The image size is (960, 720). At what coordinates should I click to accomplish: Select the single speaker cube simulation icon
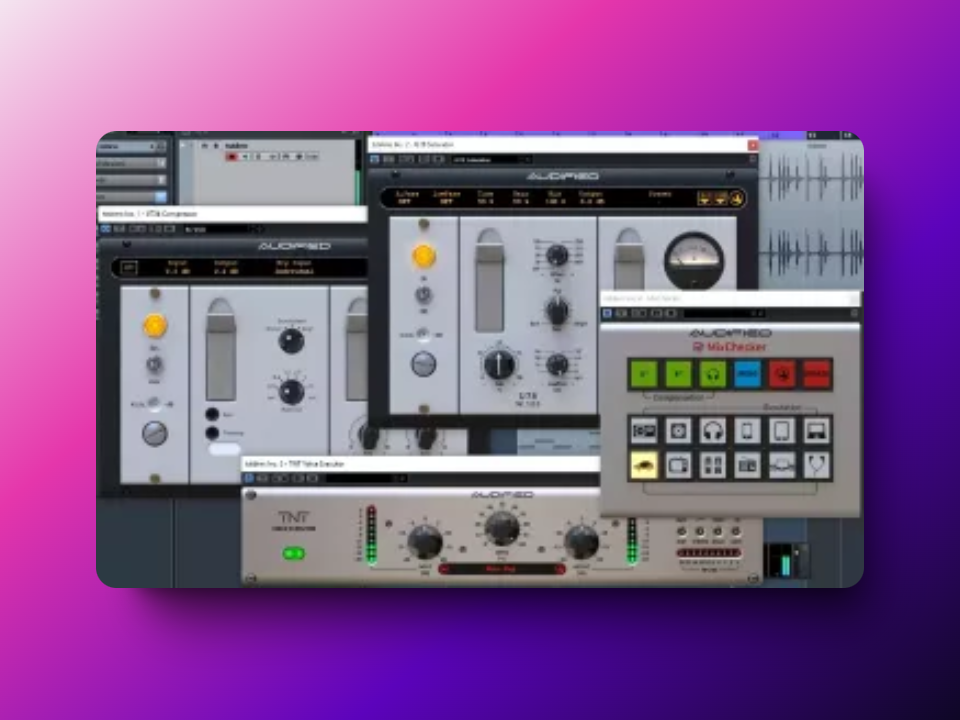pos(678,430)
